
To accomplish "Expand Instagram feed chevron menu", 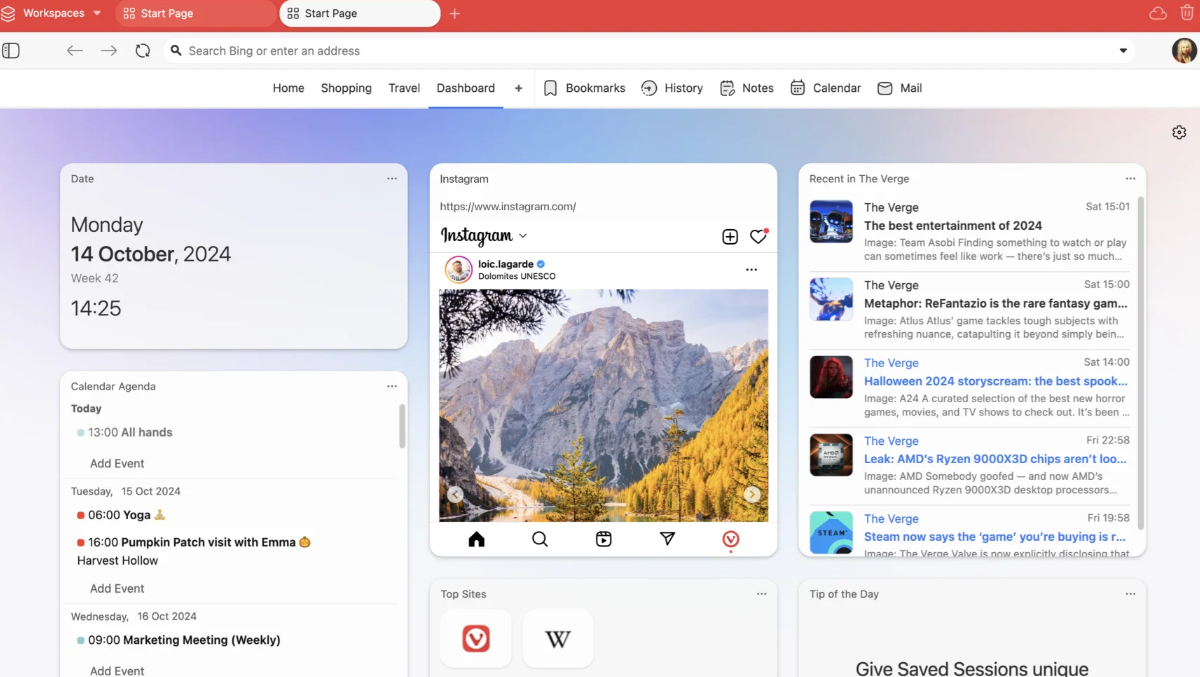I will (523, 236).
